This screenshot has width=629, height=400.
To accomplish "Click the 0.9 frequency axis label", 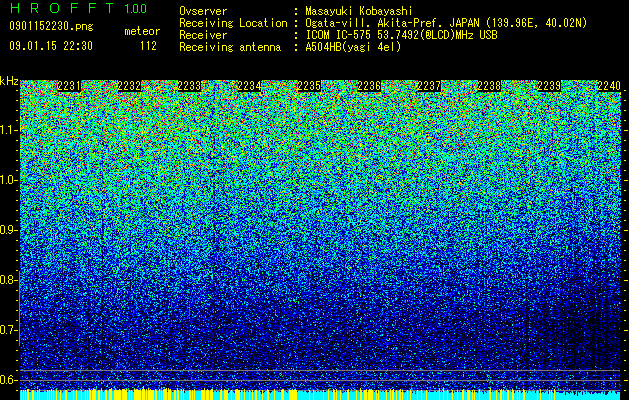I will pos(9,230).
